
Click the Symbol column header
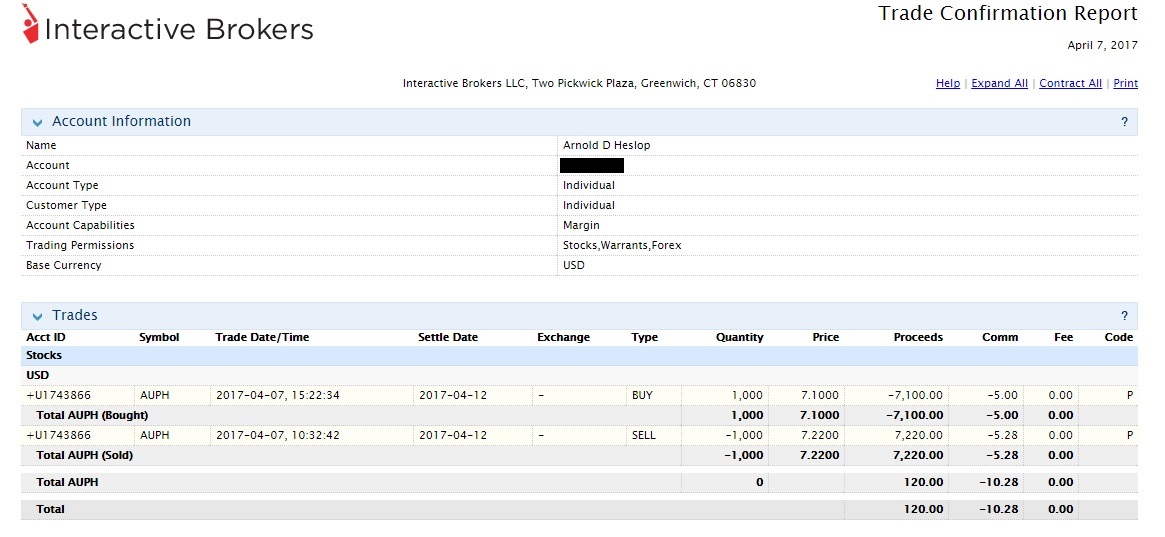point(159,337)
